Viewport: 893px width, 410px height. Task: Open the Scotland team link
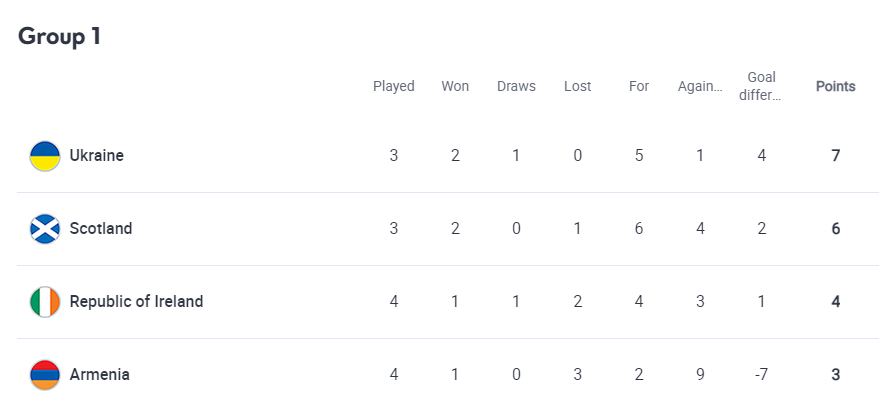pyautogui.click(x=100, y=229)
